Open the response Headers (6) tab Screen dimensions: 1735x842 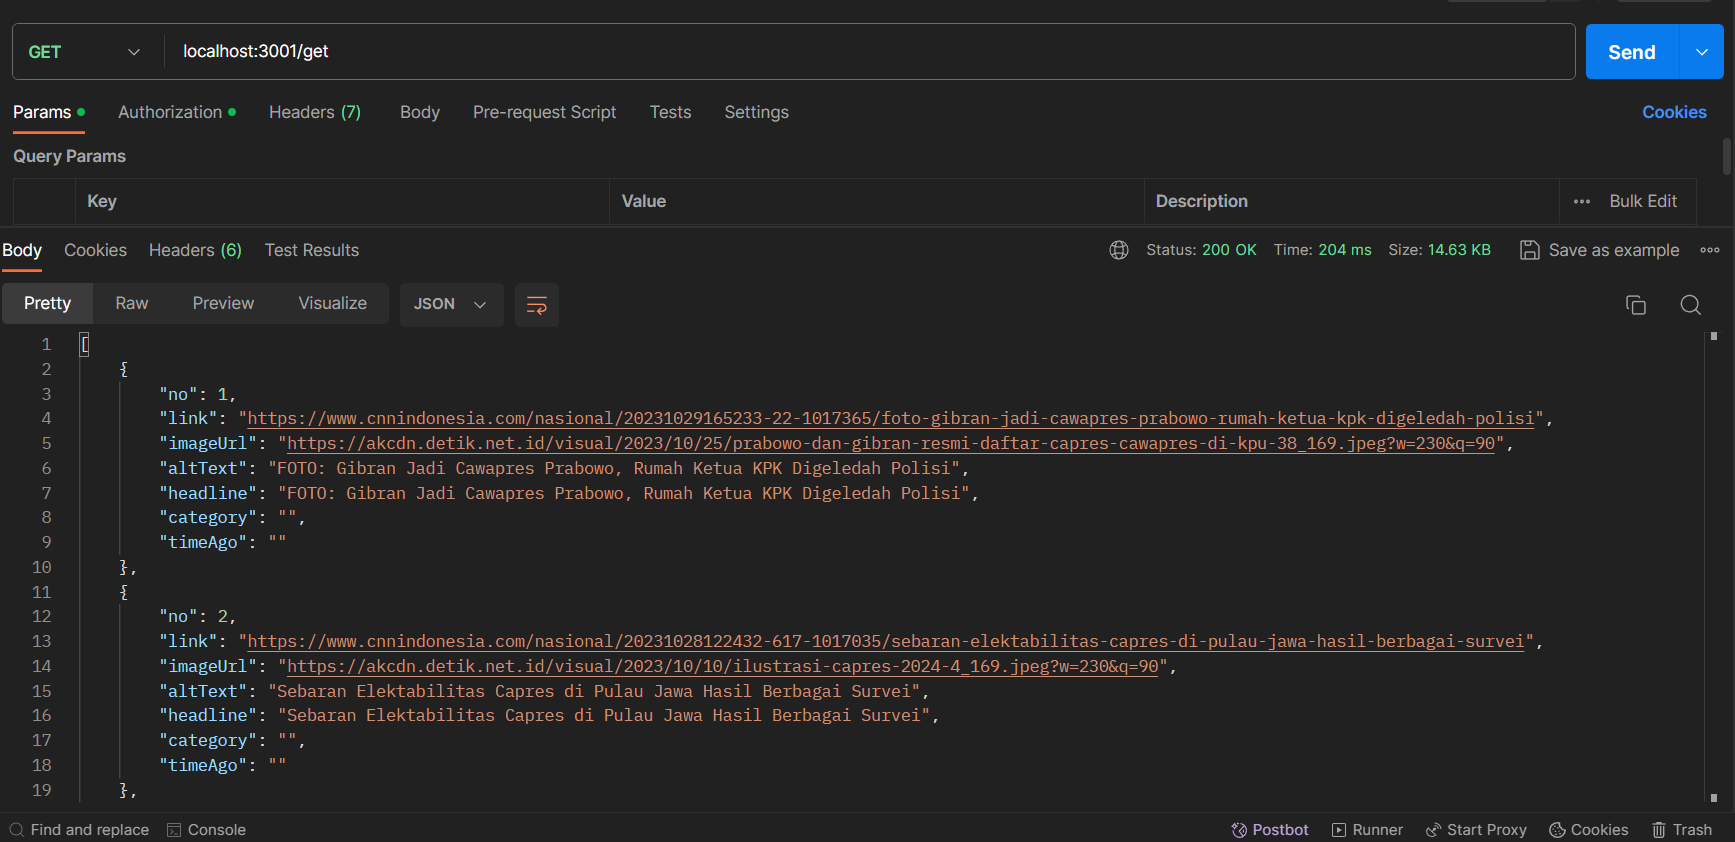(x=195, y=250)
